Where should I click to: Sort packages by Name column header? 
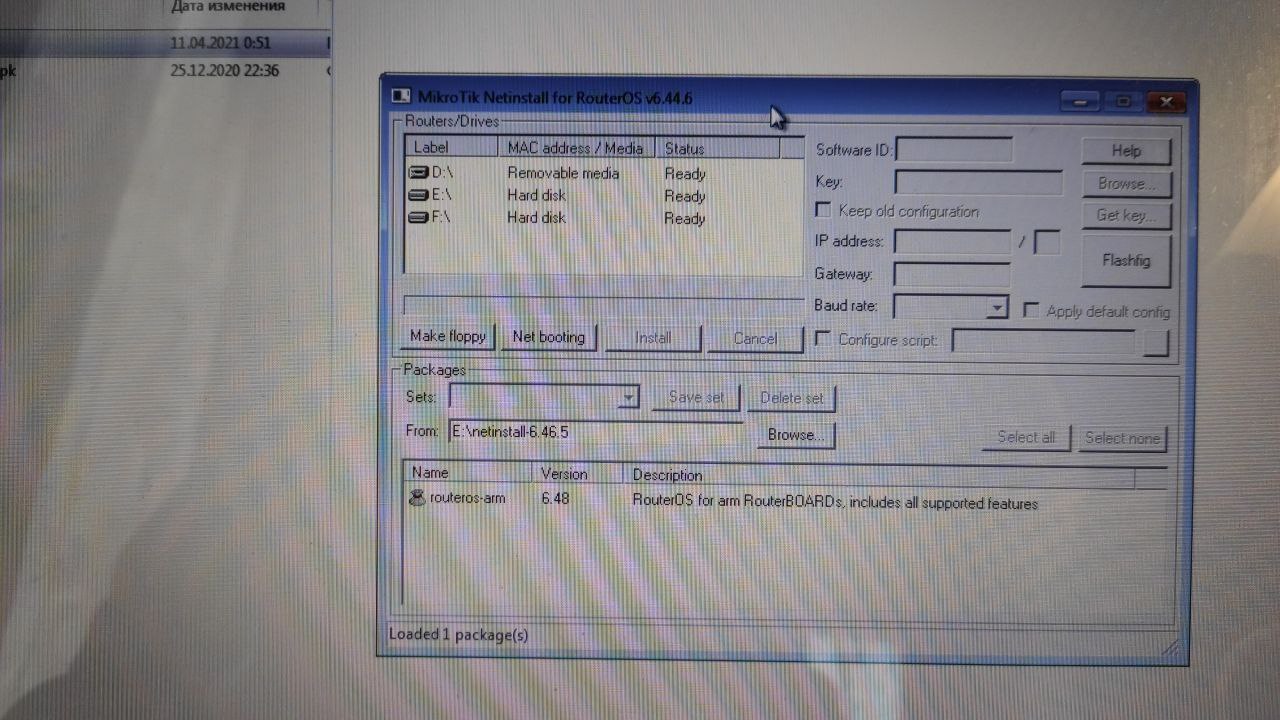pyautogui.click(x=468, y=473)
